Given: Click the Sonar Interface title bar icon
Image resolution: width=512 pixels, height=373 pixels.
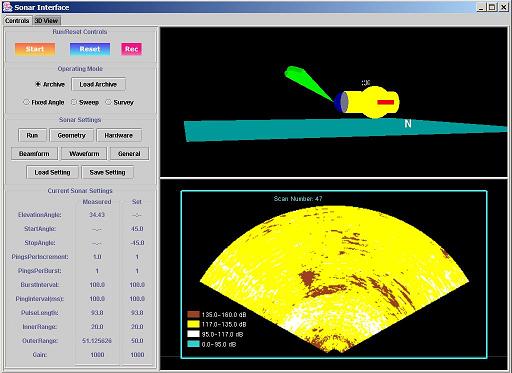Looking at the screenshot, I should (7, 7).
